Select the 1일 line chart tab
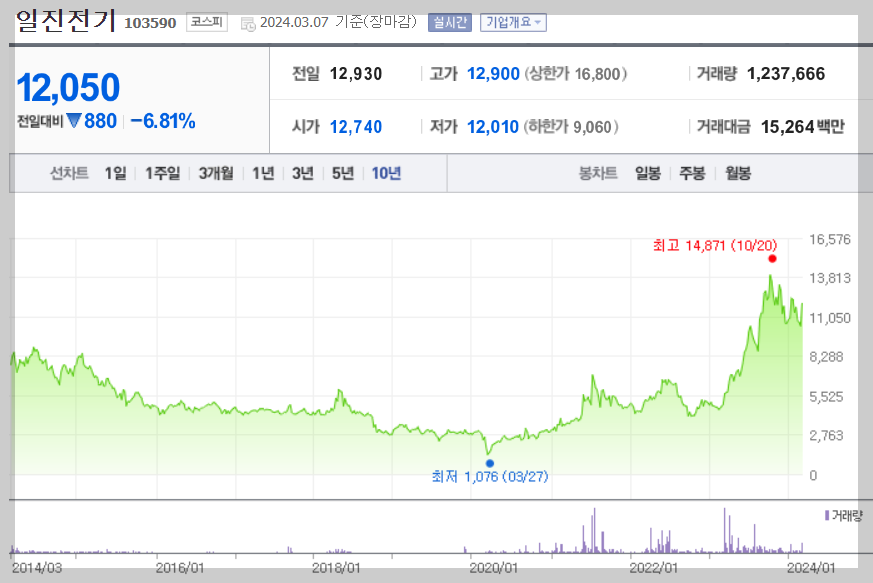The width and height of the screenshot is (873, 583). [116, 173]
